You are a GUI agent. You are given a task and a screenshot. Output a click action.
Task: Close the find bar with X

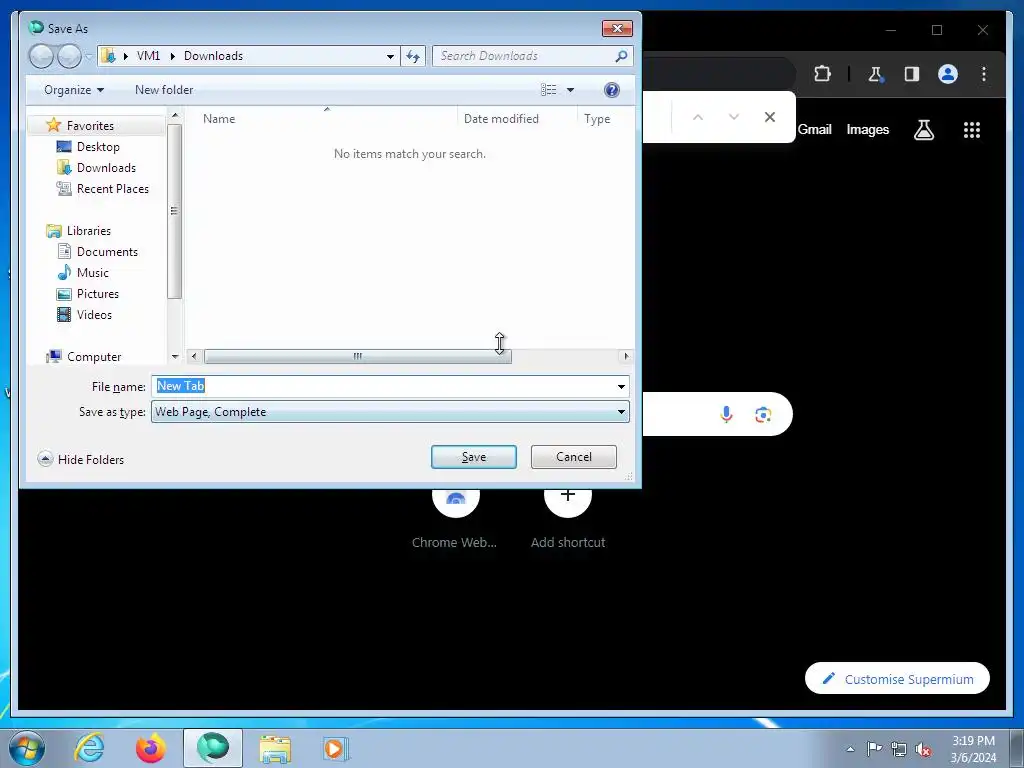770,117
